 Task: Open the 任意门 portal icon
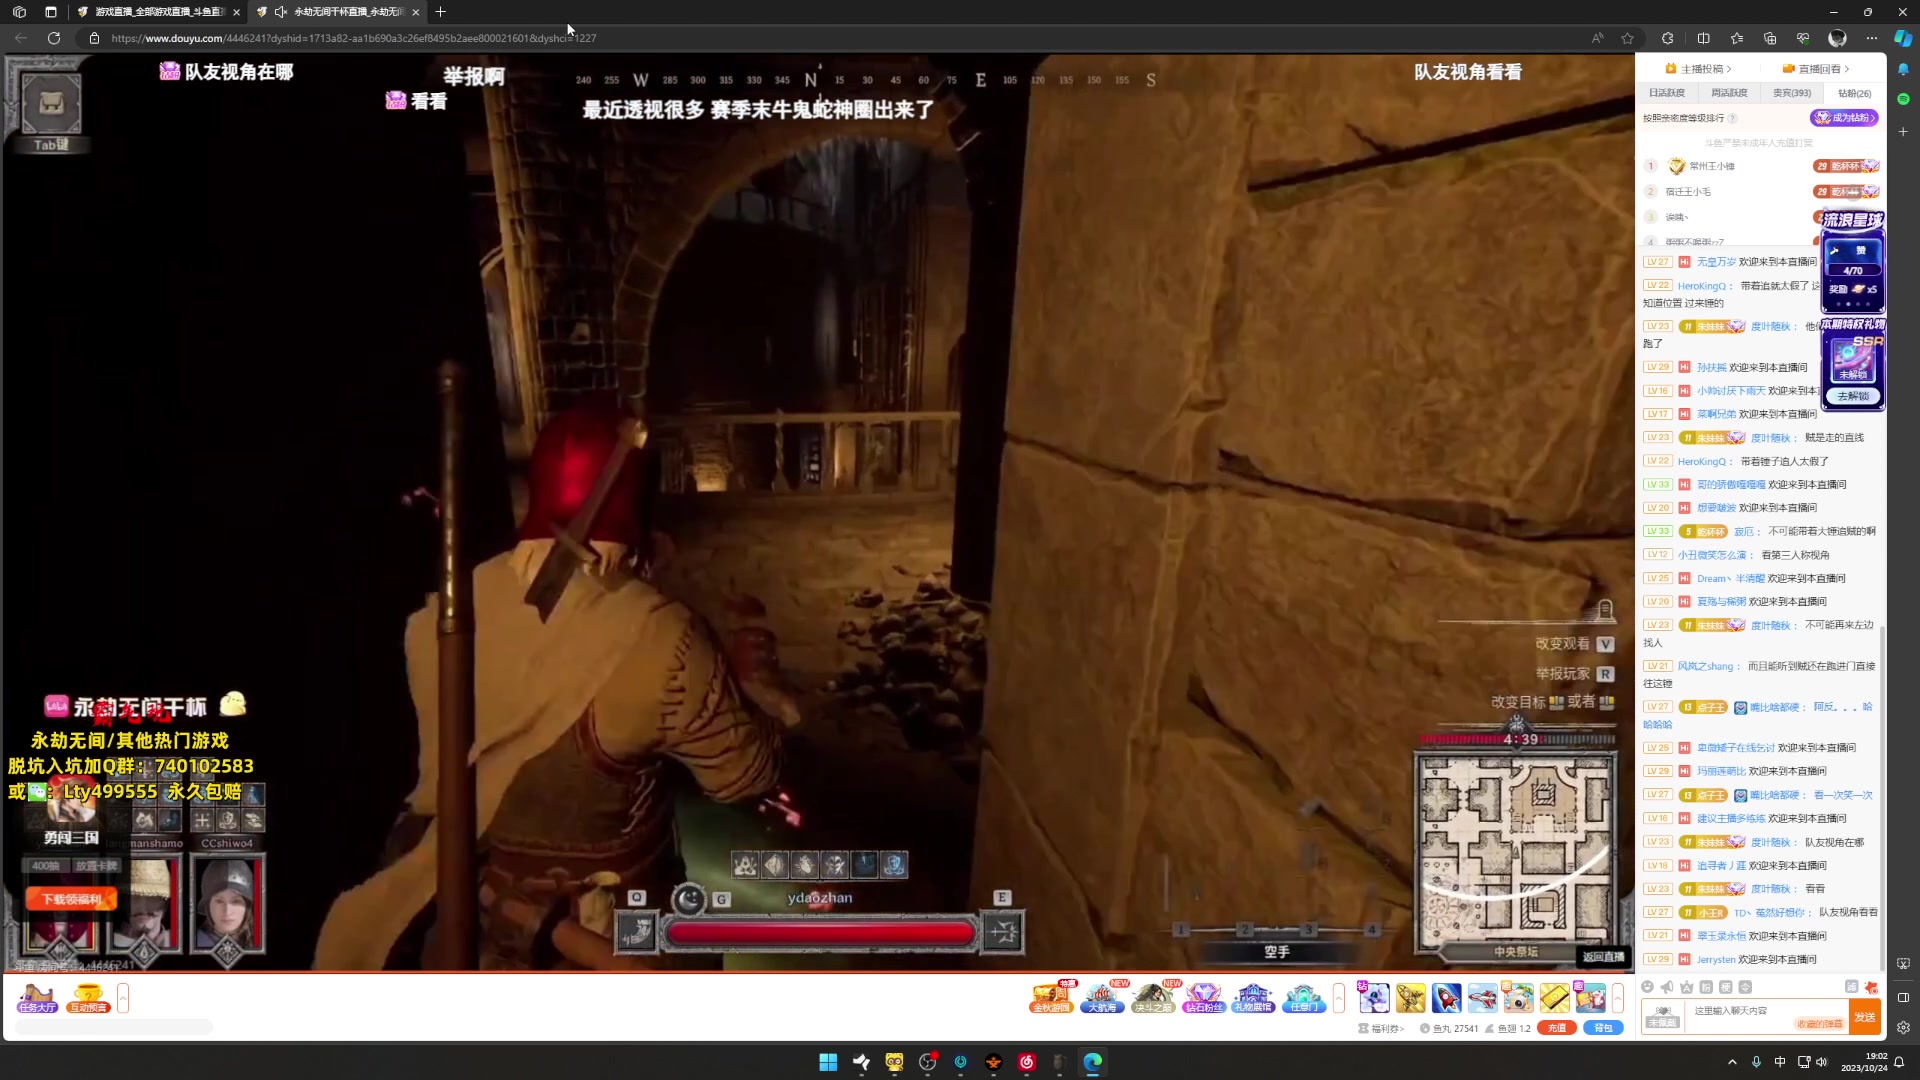(x=1303, y=998)
